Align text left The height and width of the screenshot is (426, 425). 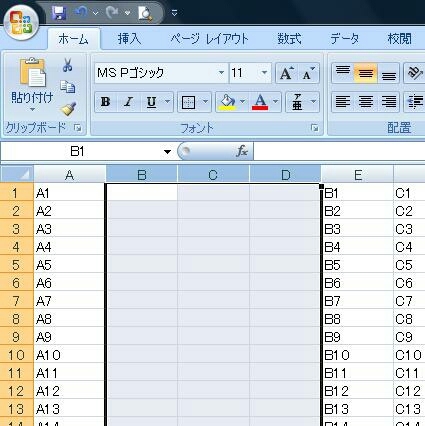coord(343,102)
